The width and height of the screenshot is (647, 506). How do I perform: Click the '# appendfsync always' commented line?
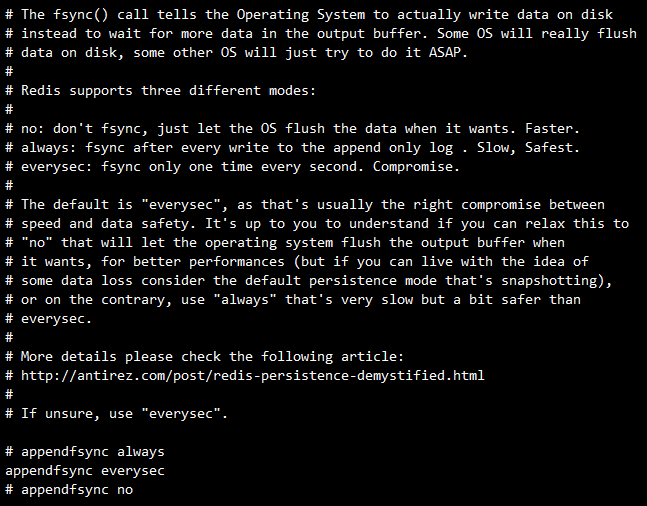(85, 452)
